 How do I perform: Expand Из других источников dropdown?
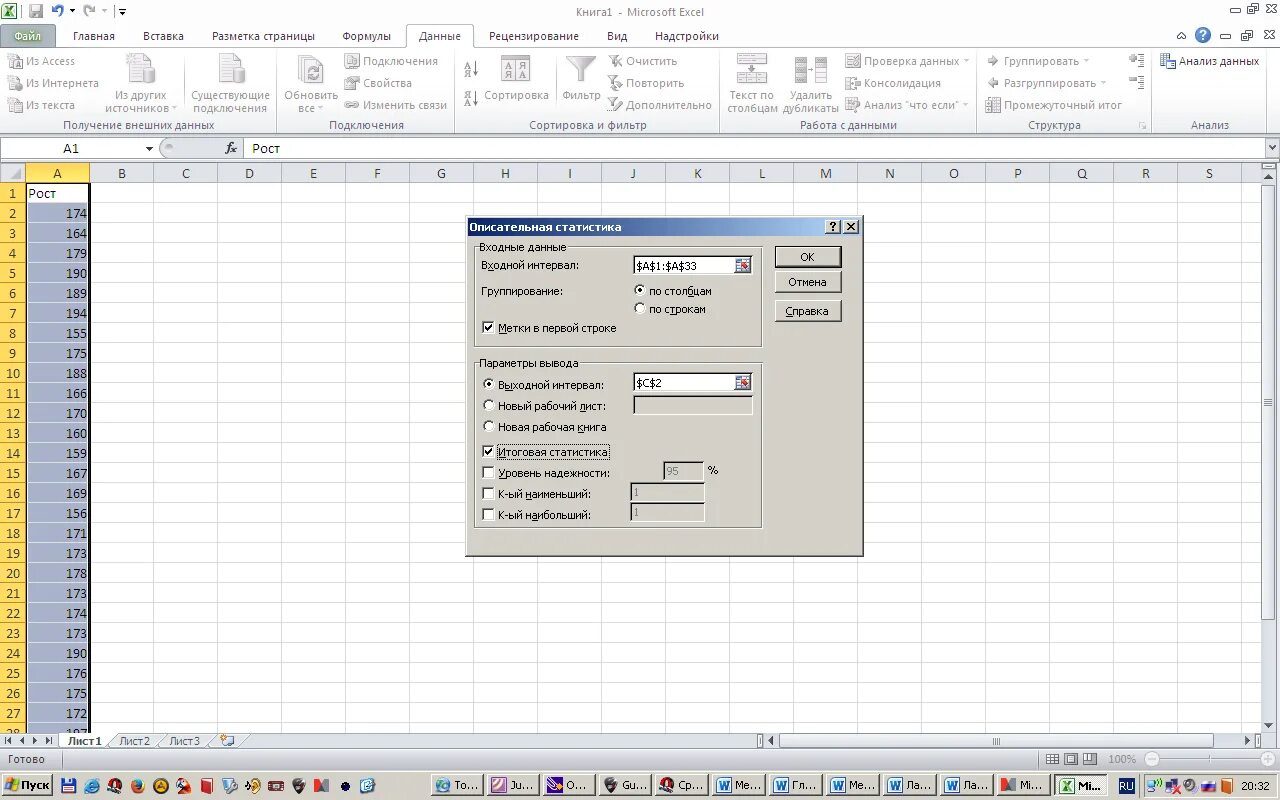pyautogui.click(x=174, y=108)
